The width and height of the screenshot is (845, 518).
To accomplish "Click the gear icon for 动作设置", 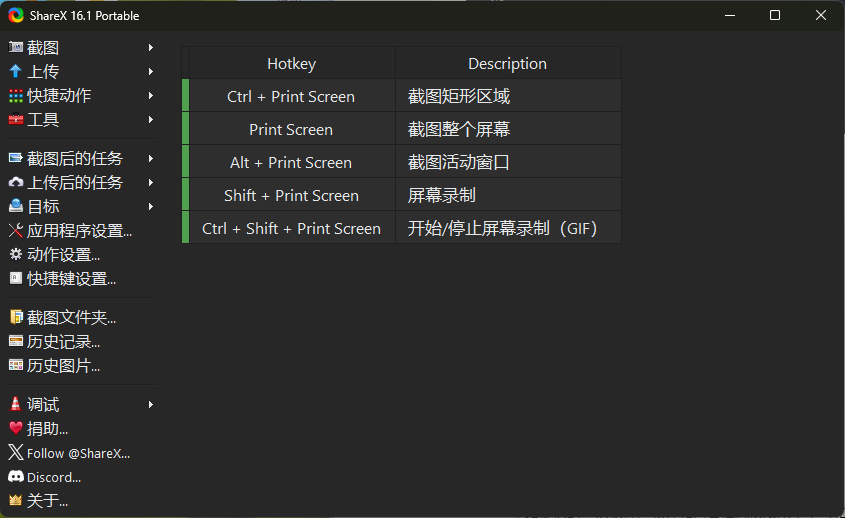I will pos(15,255).
